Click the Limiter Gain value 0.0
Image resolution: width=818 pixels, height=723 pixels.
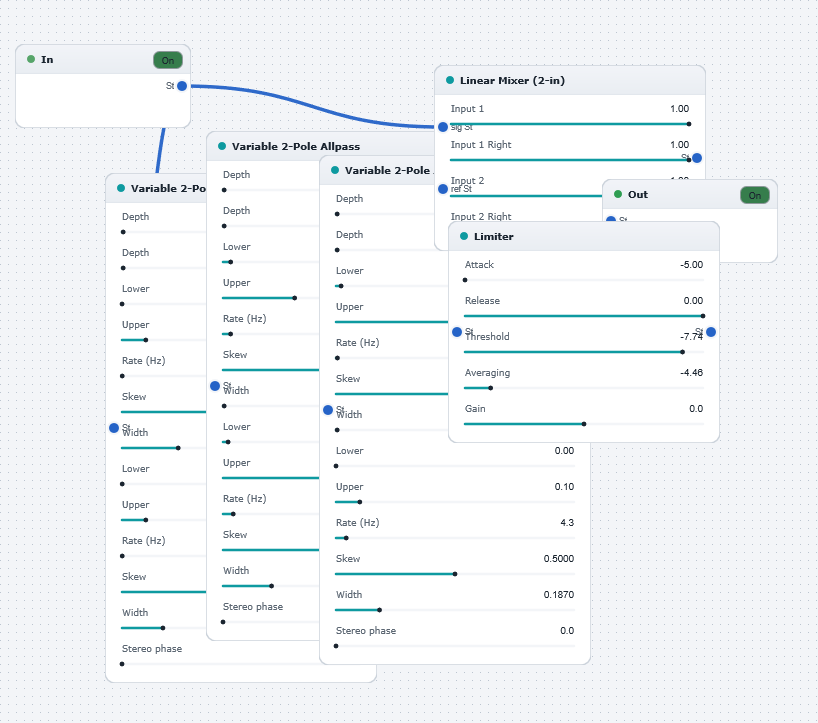click(696, 408)
